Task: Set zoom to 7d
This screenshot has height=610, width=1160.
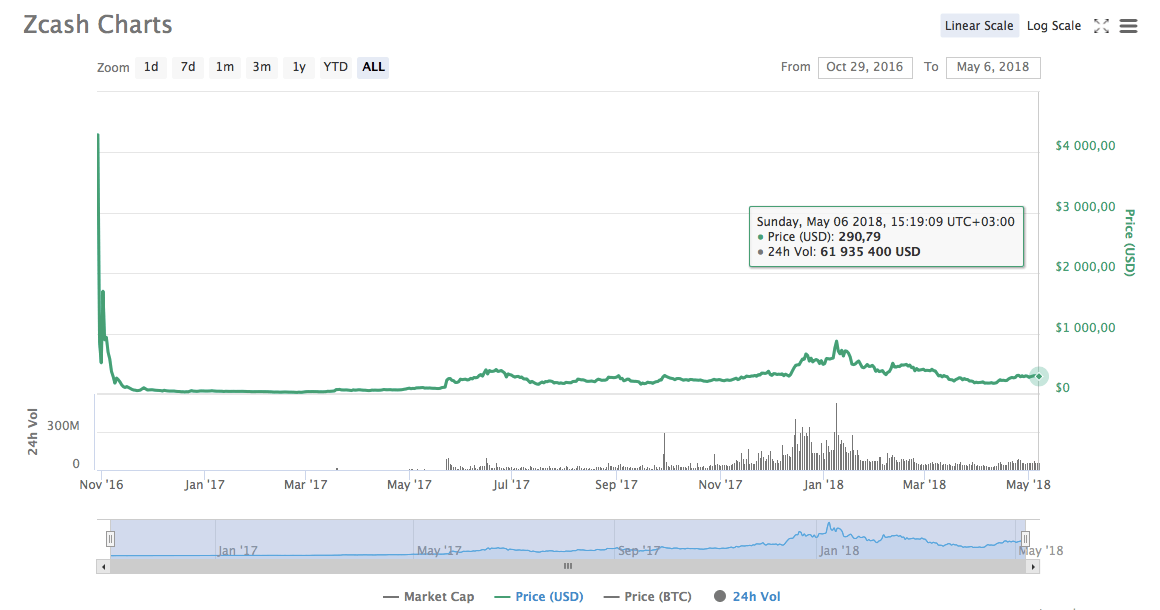Action: 188,67
